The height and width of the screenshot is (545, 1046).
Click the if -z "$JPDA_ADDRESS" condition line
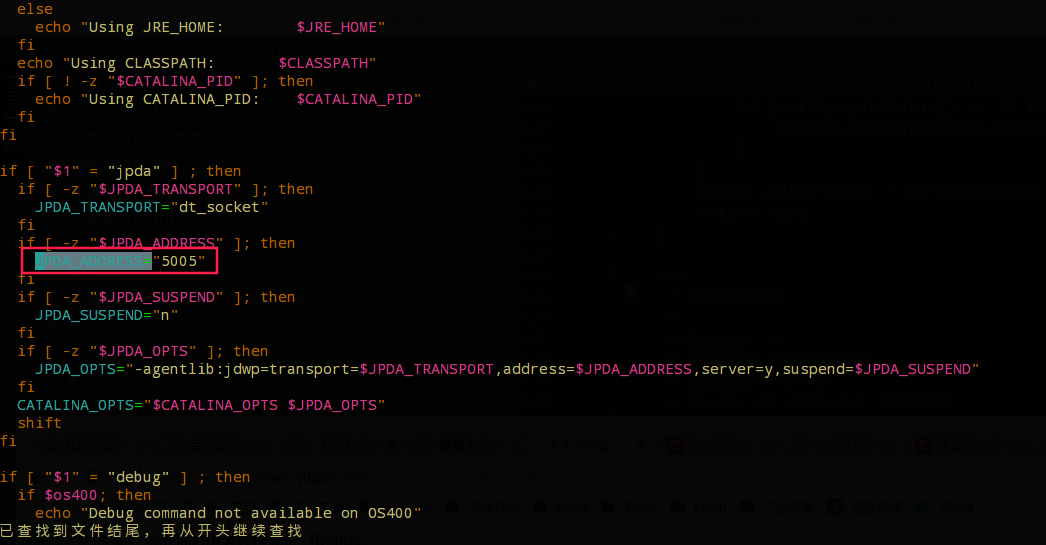point(156,243)
